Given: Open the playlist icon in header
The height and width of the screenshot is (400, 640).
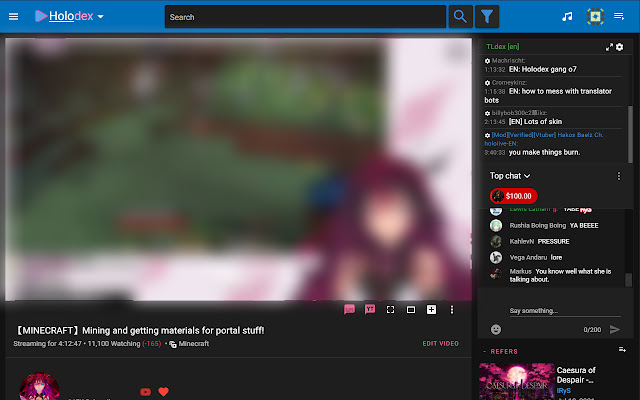Looking at the screenshot, I should (619, 16).
